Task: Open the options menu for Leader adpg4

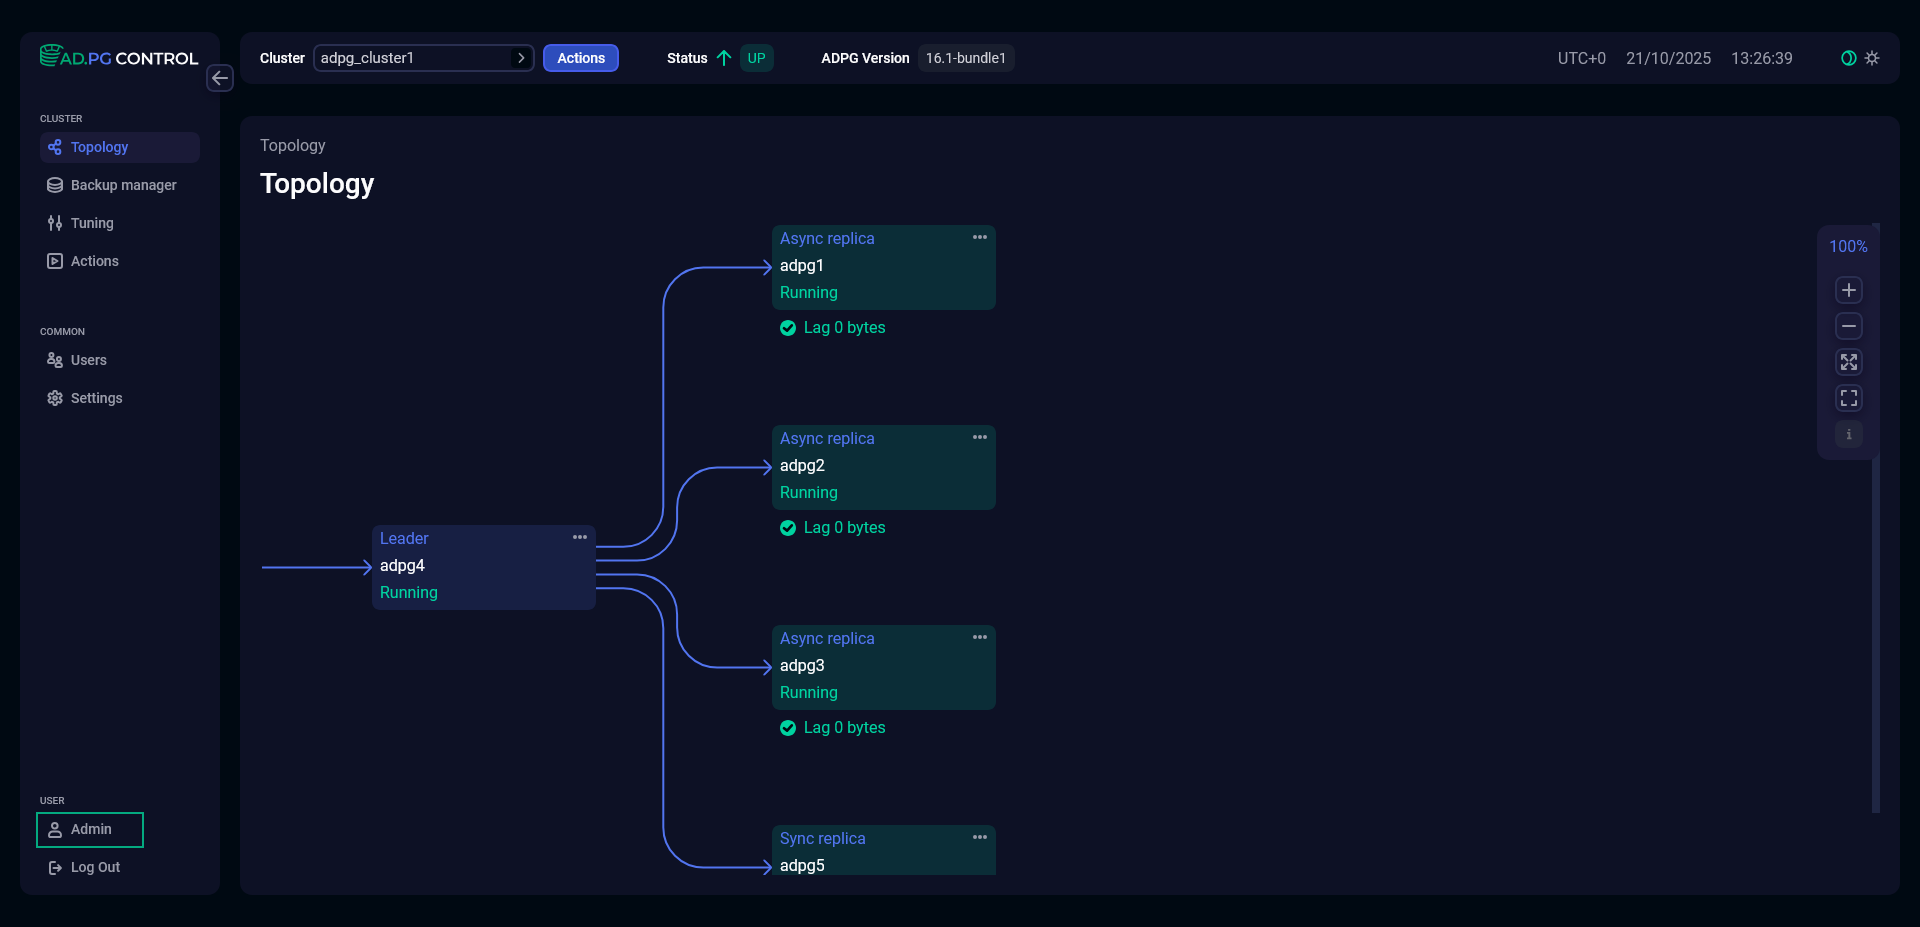Action: (580, 537)
